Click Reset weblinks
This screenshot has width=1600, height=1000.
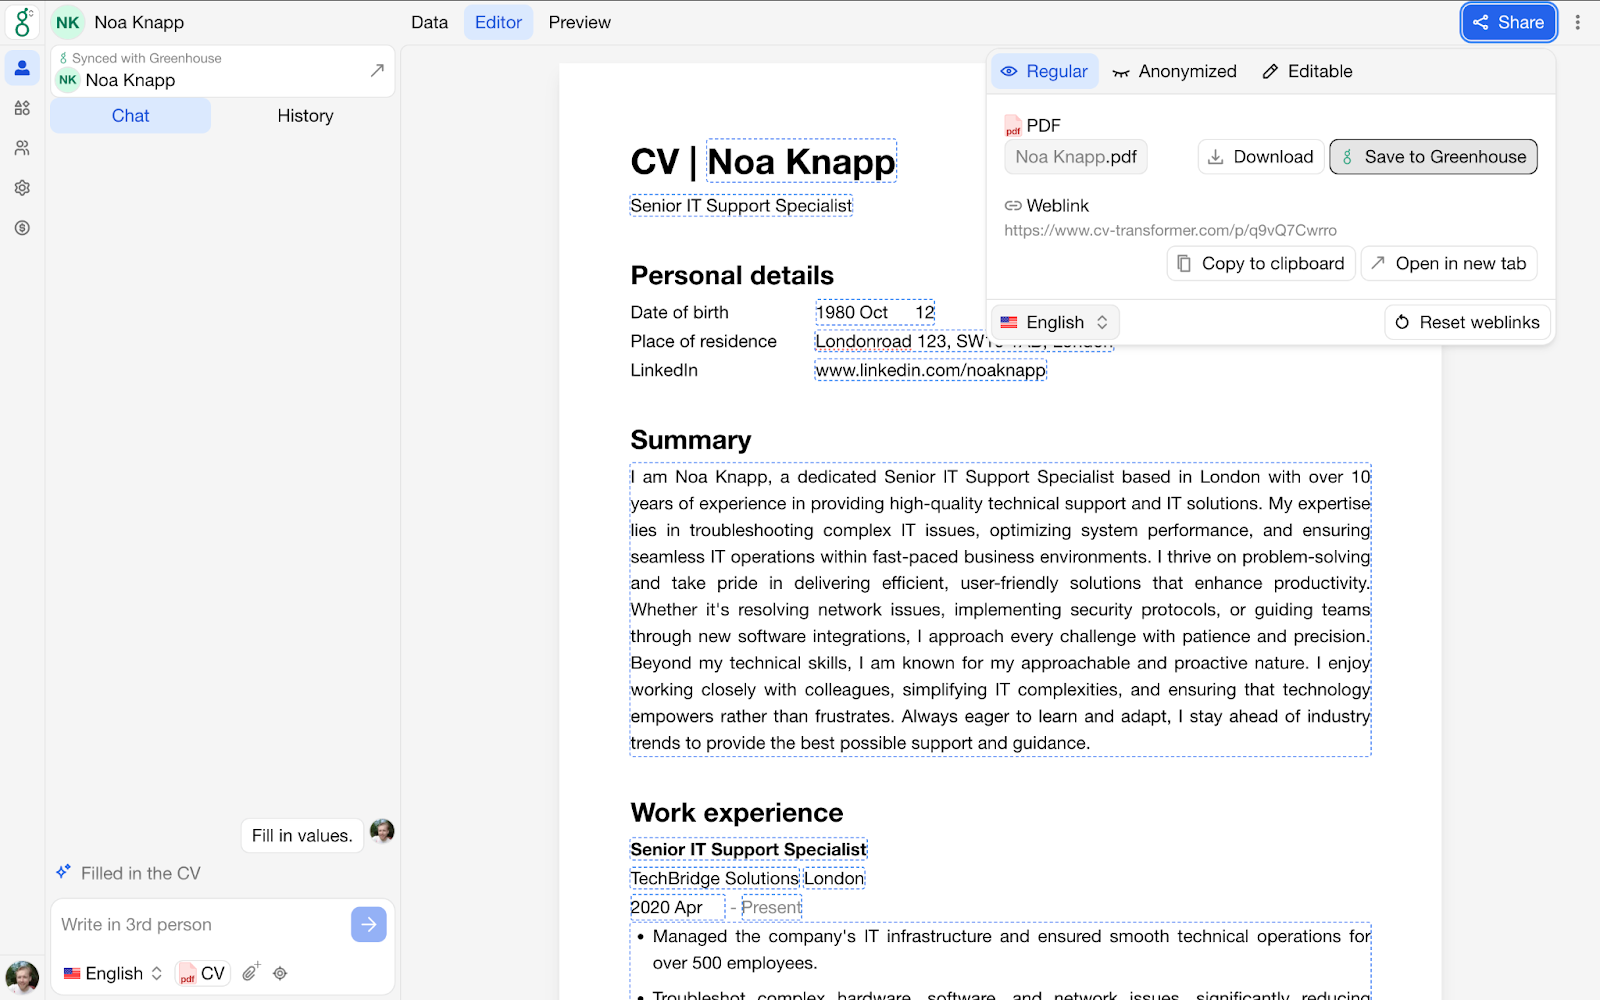pos(1467,322)
